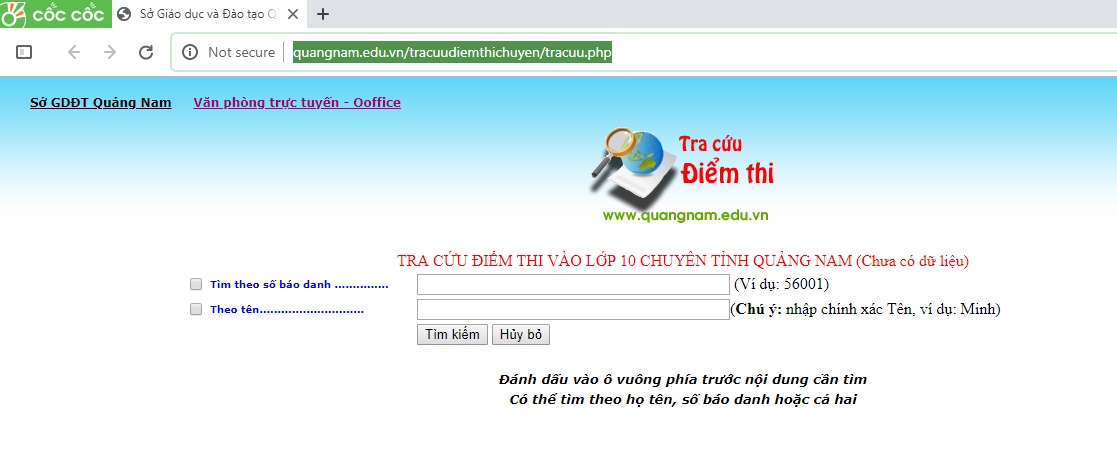1117x471 pixels.
Task: Click the Tìm kiếm button
Action: (x=452, y=335)
